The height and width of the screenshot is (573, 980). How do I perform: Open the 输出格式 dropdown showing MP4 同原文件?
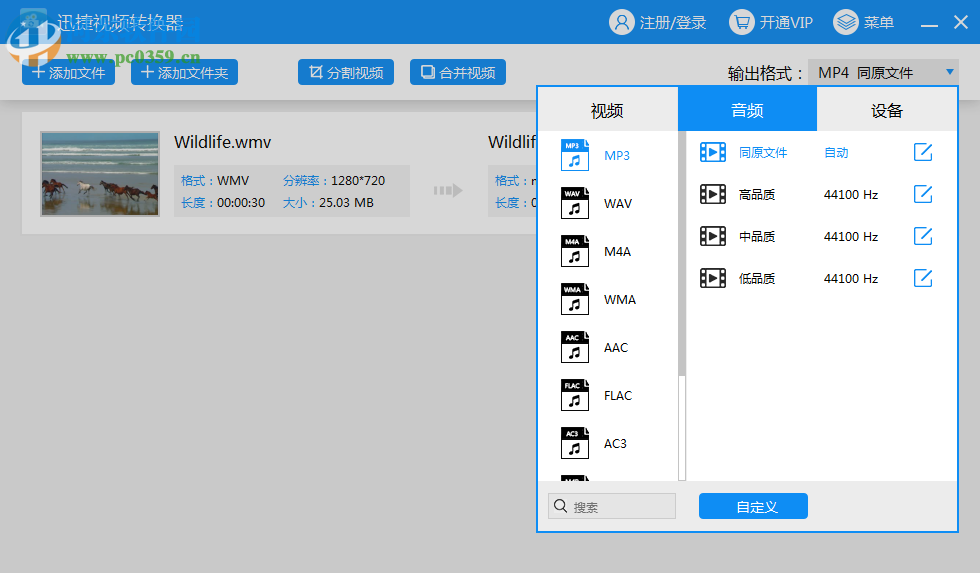[x=883, y=72]
